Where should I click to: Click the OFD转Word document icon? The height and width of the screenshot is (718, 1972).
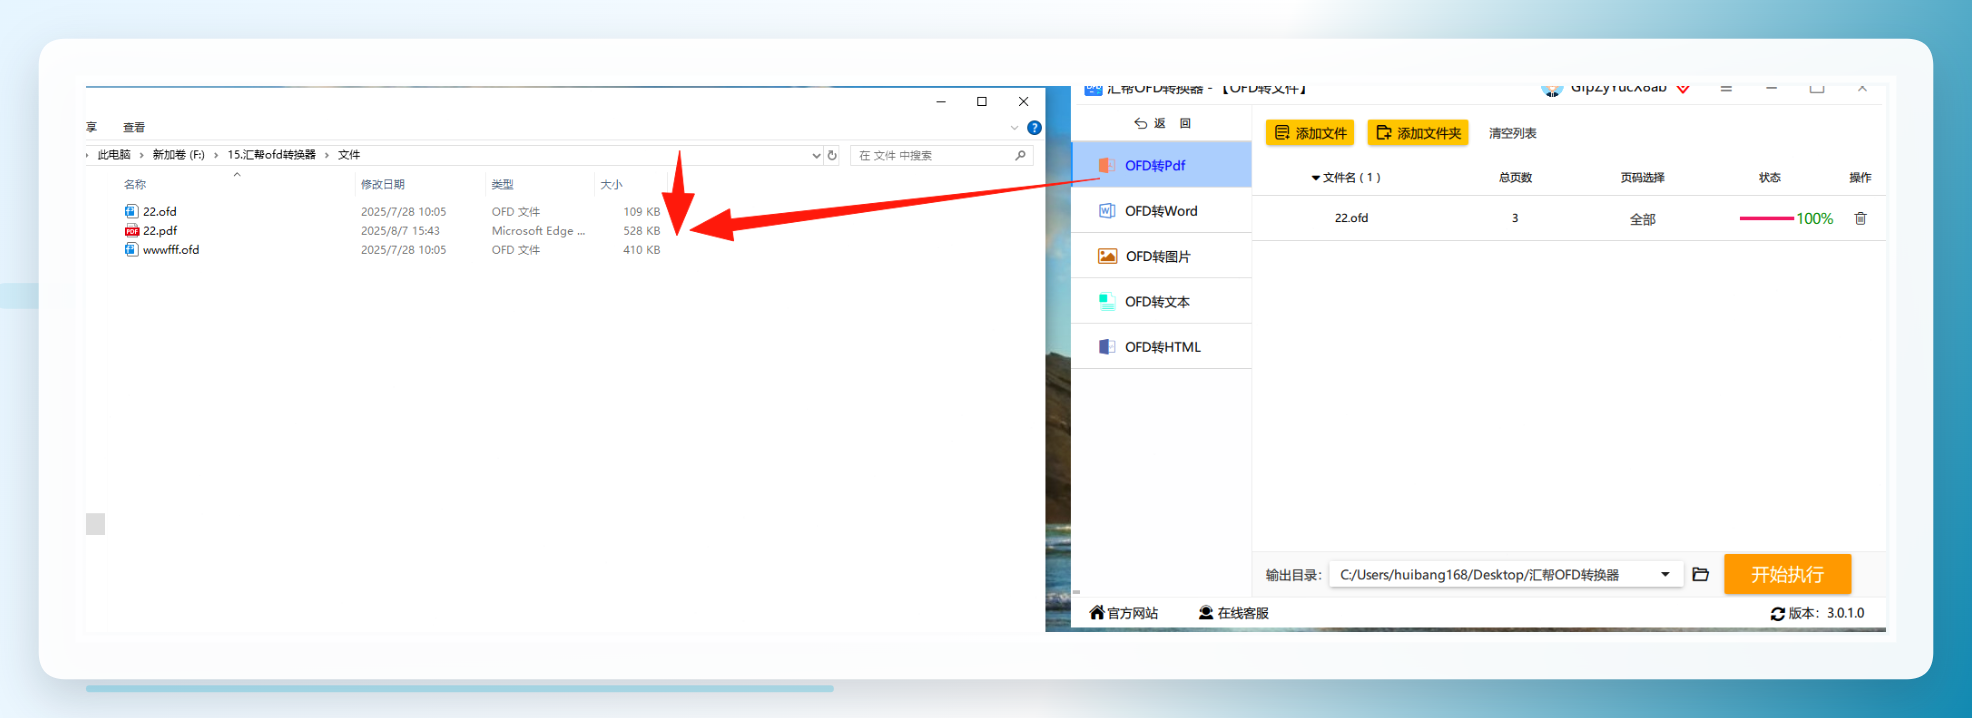pyautogui.click(x=1106, y=211)
